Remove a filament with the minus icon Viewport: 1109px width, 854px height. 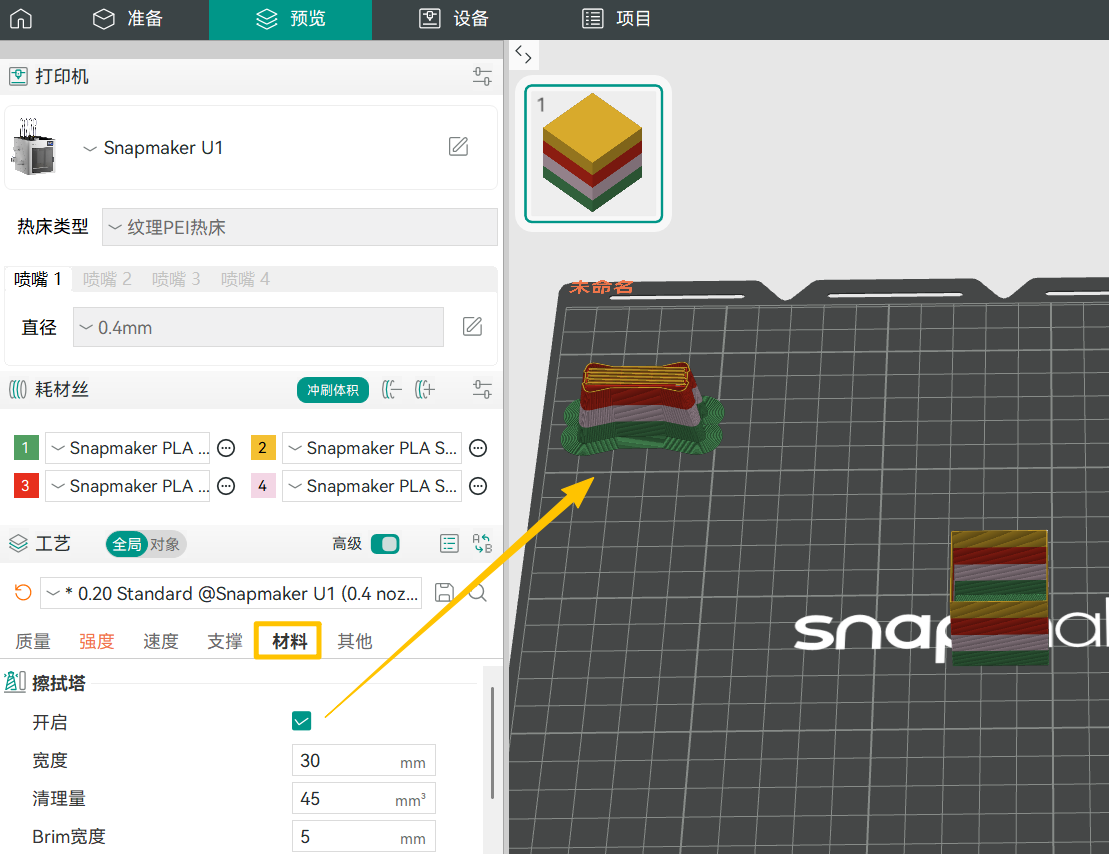click(x=392, y=389)
